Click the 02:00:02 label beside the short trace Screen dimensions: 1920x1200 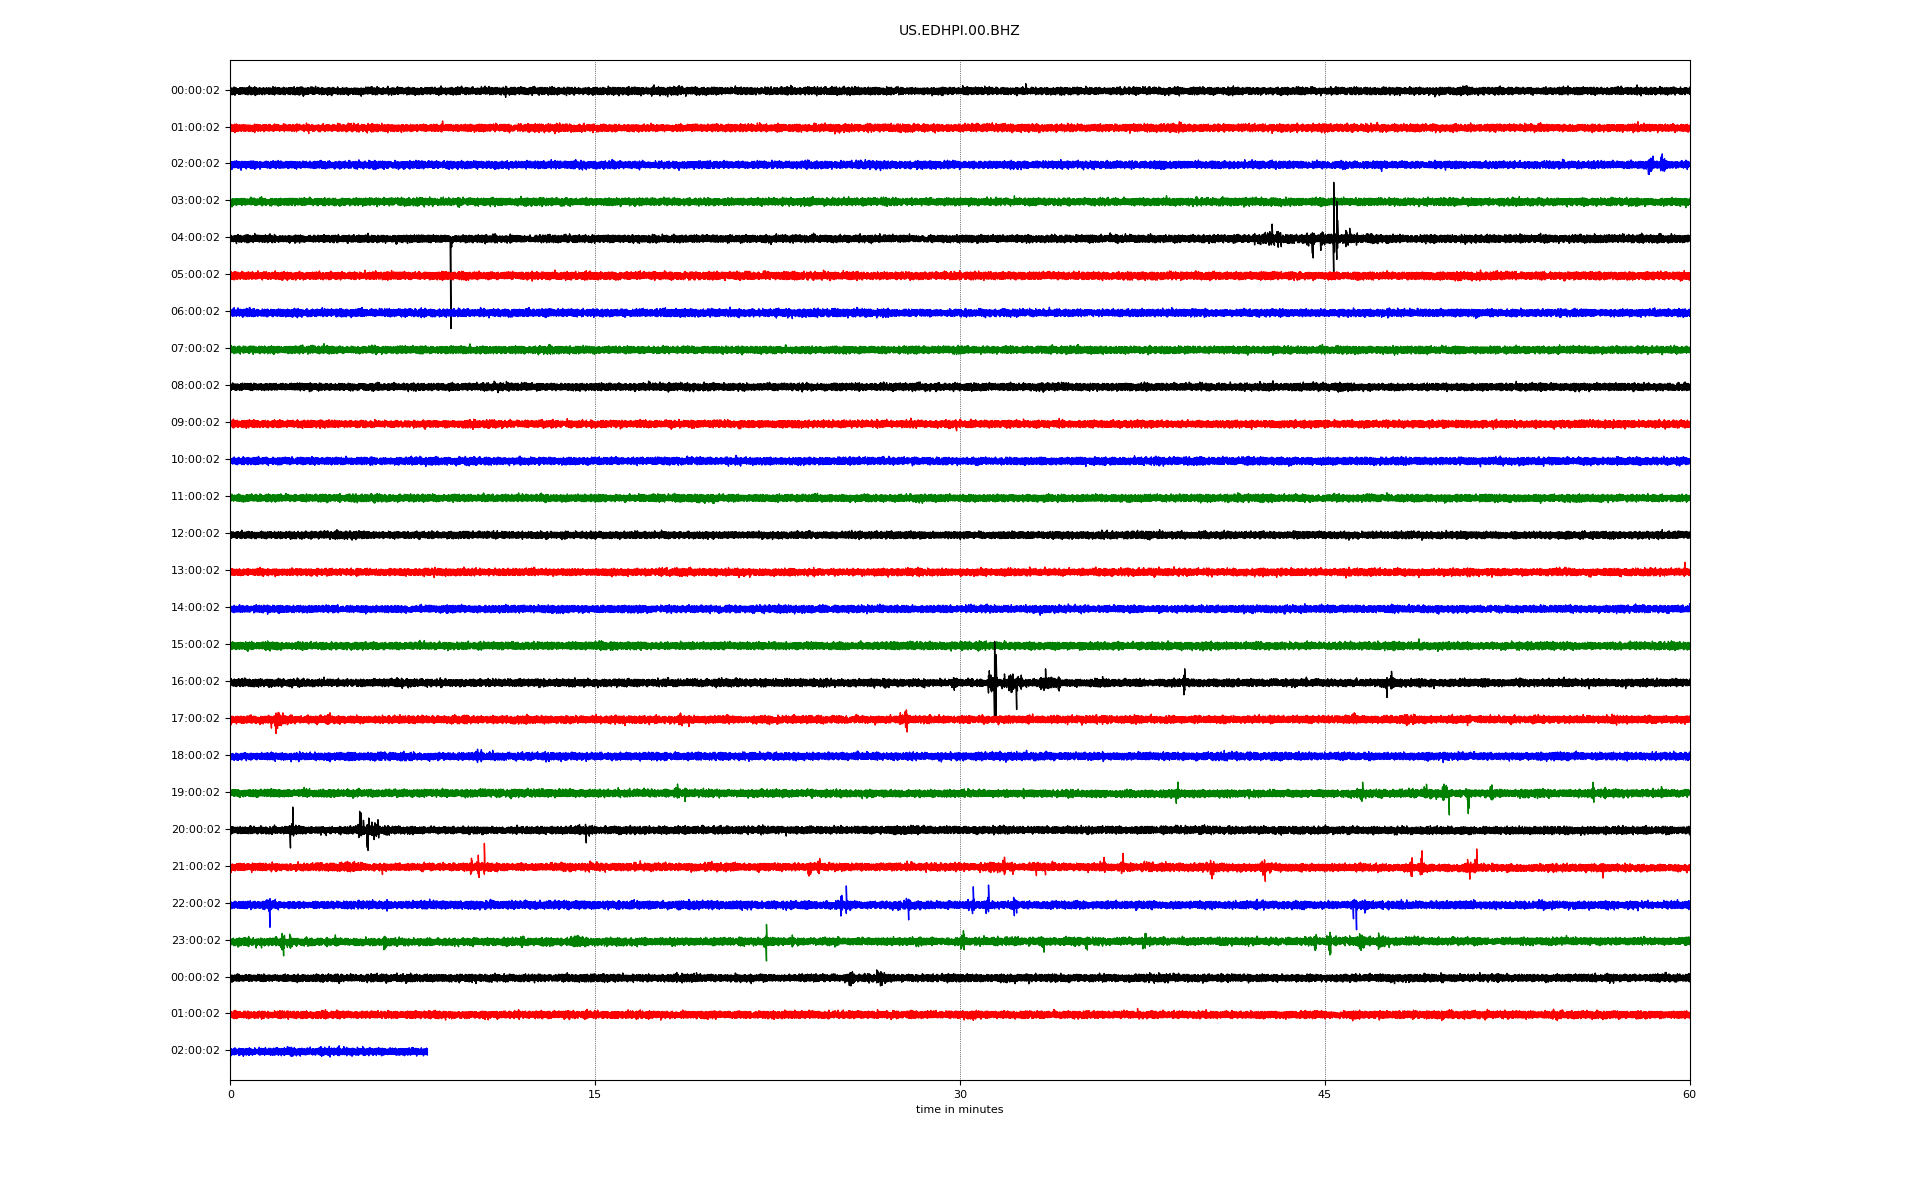click(195, 1051)
